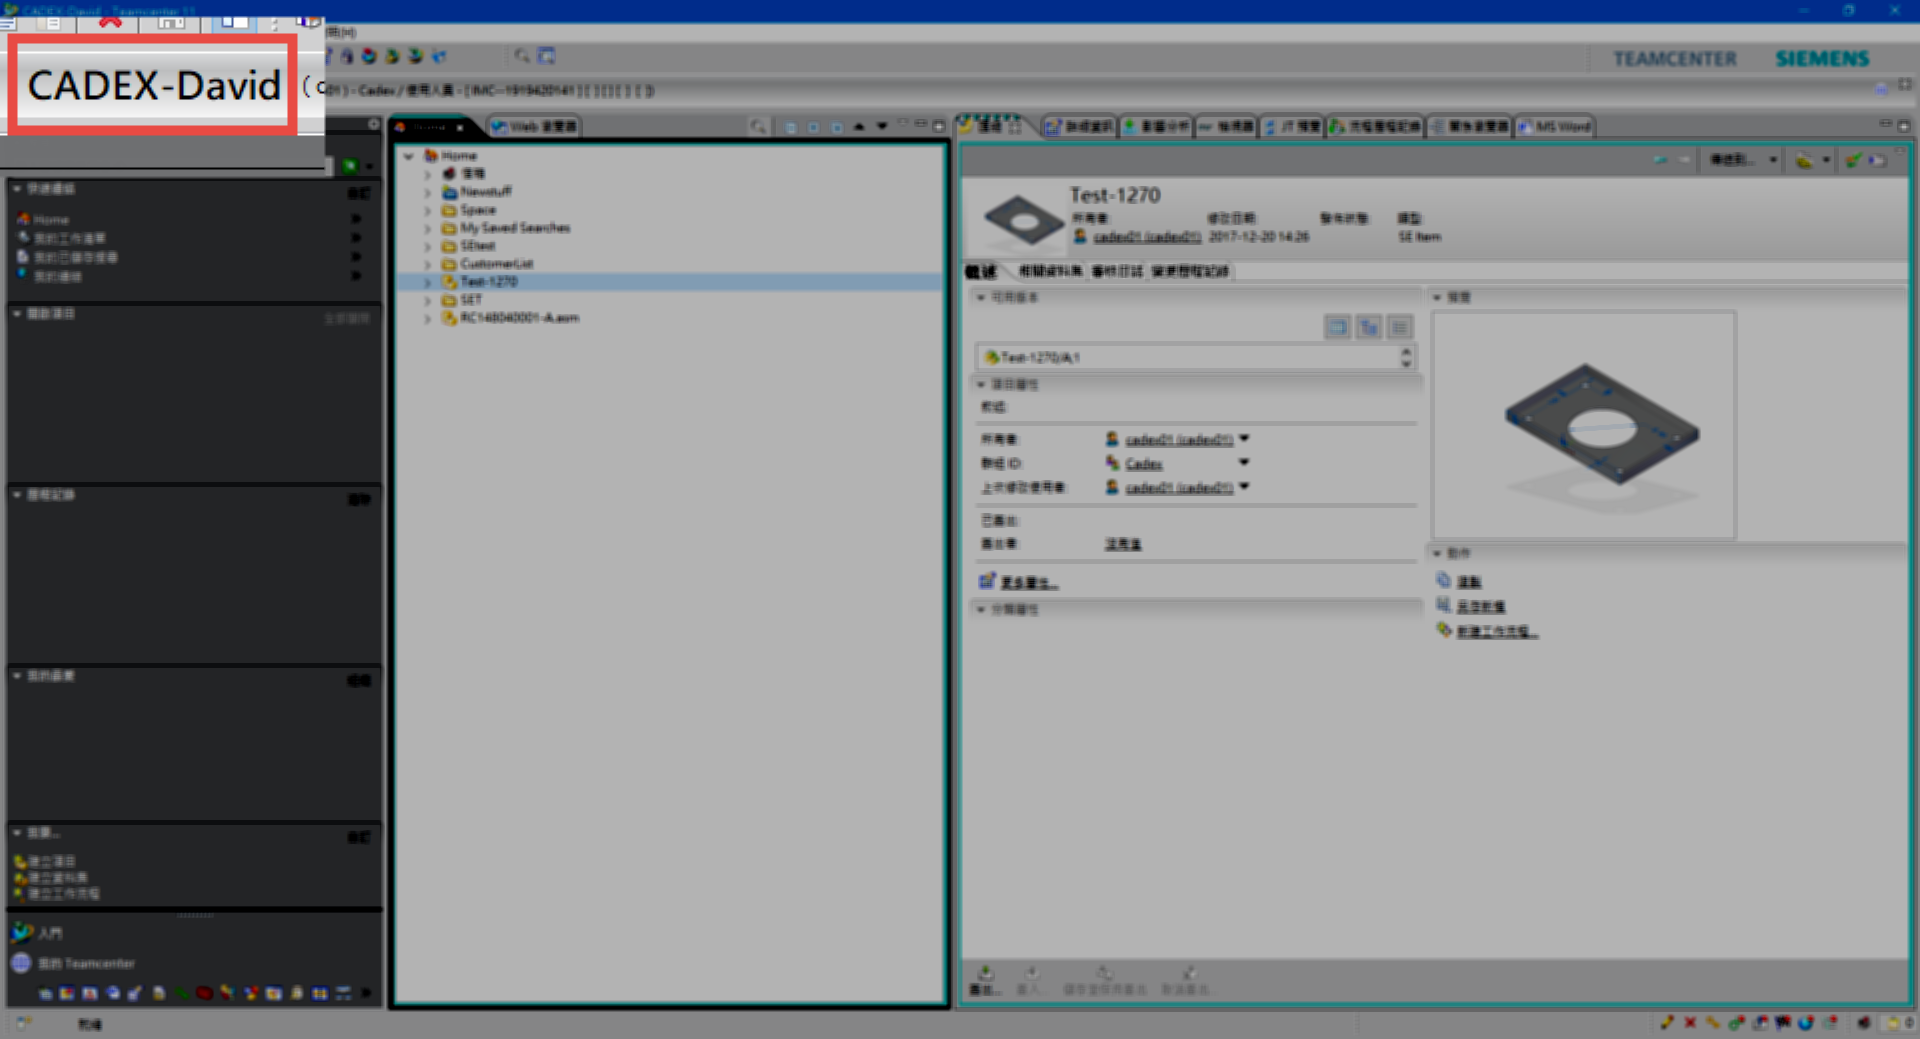
Task: Click the navigate up arrow in tree toolbar
Action: click(x=859, y=127)
